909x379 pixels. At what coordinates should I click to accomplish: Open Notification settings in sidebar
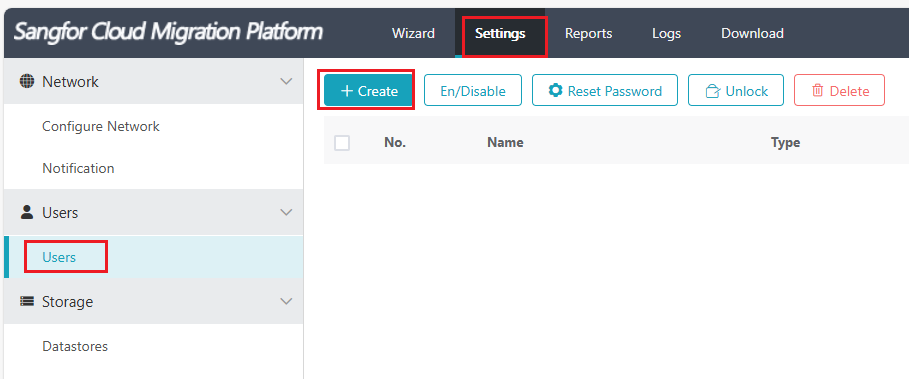pyautogui.click(x=78, y=168)
